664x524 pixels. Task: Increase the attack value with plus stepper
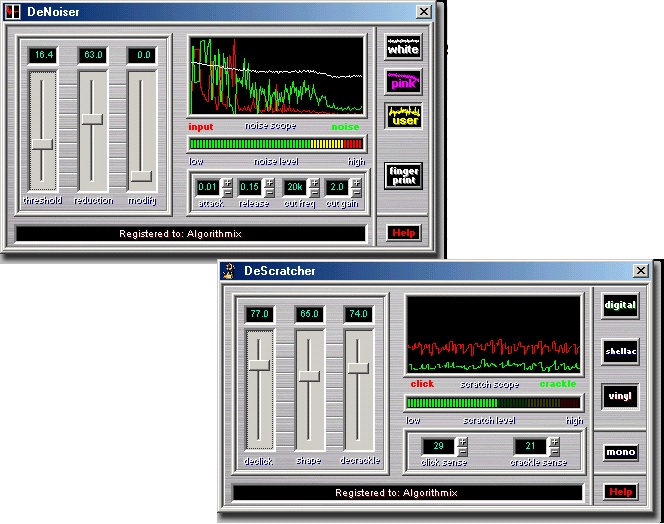pos(227,182)
